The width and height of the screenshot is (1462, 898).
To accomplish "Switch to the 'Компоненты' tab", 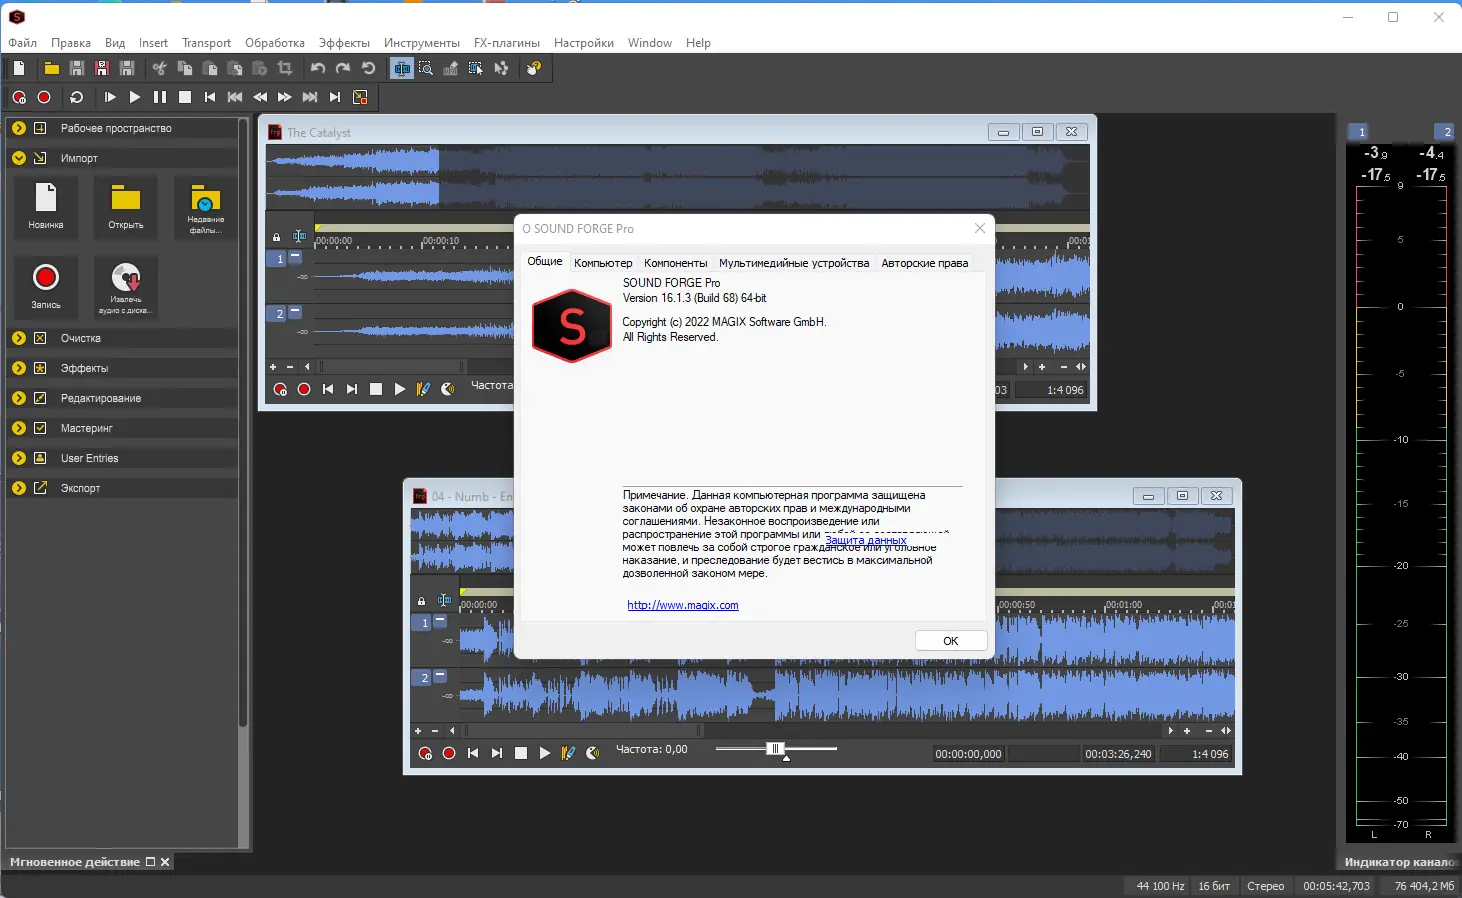I will coord(675,263).
